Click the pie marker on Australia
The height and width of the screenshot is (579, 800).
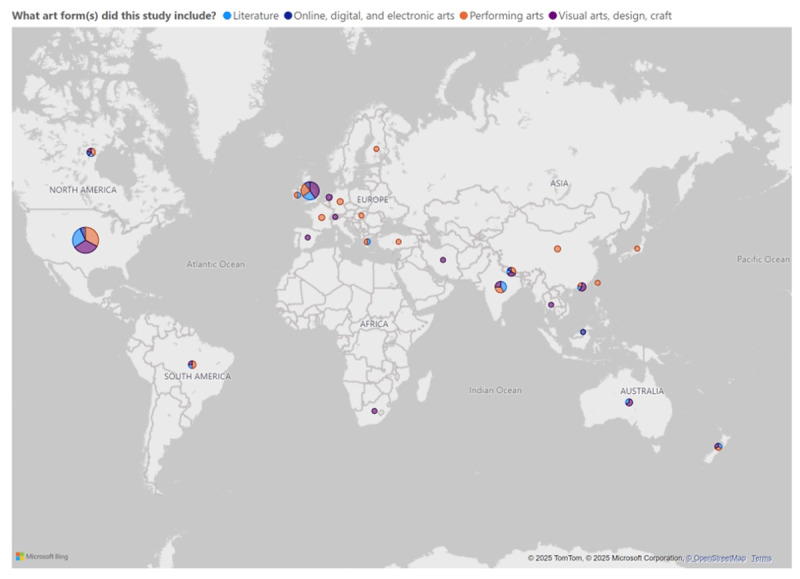[x=629, y=402]
